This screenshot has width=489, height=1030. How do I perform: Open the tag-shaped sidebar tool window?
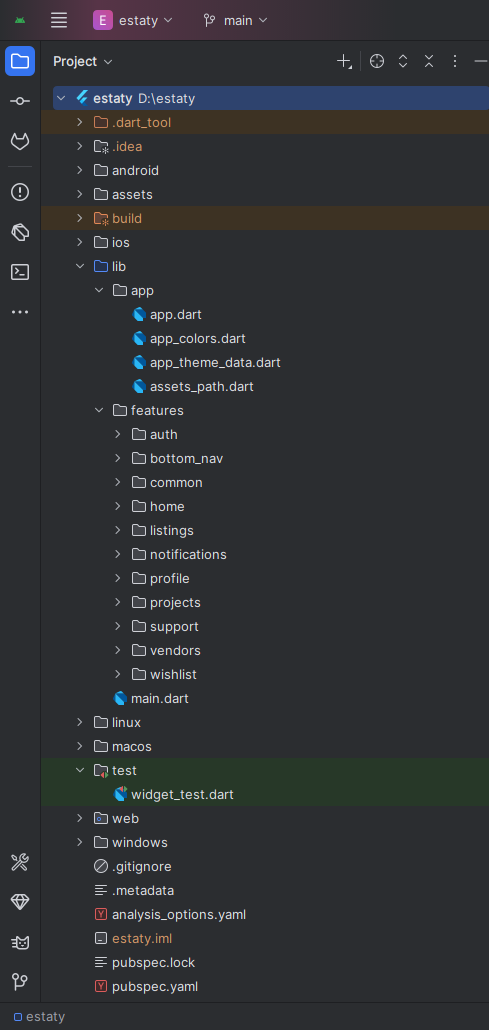[20, 232]
